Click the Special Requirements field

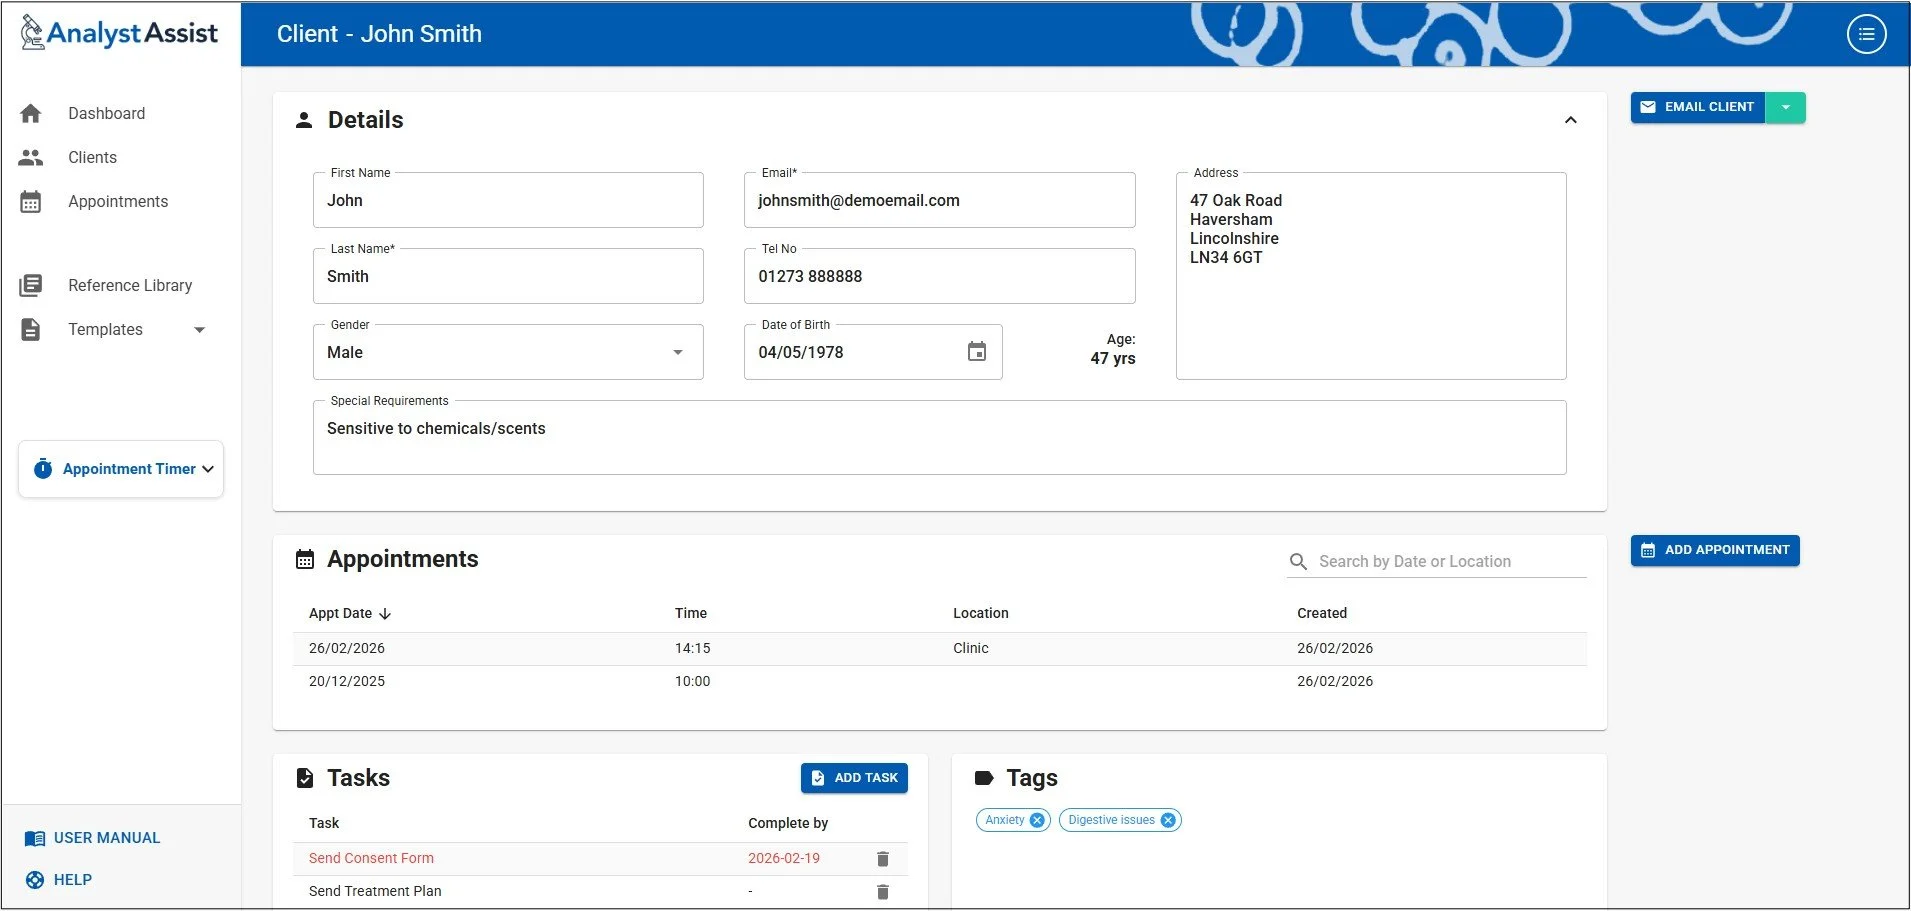[940, 438]
